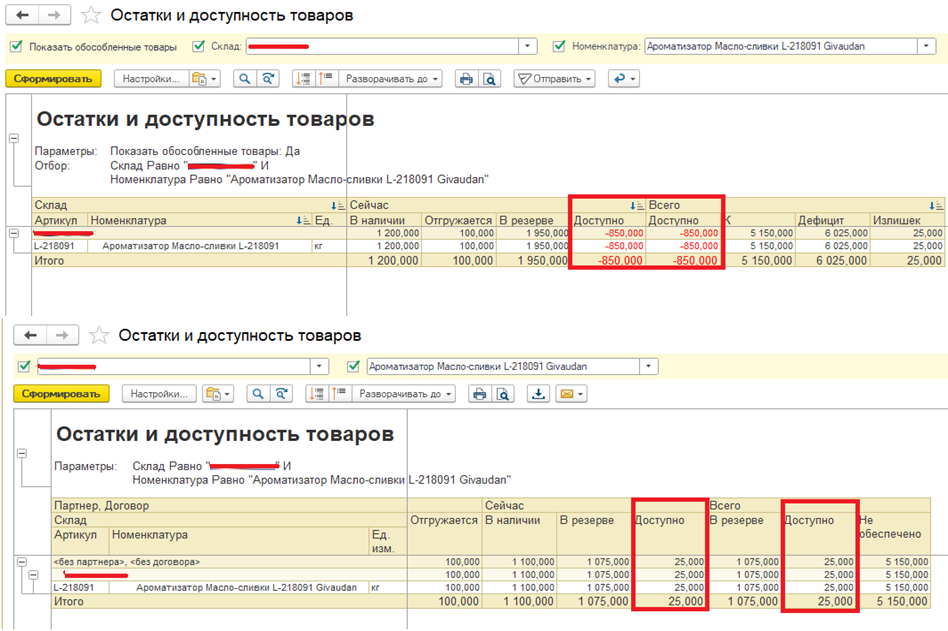Collapse lower report header group
The width and height of the screenshot is (948, 631).
(22, 453)
